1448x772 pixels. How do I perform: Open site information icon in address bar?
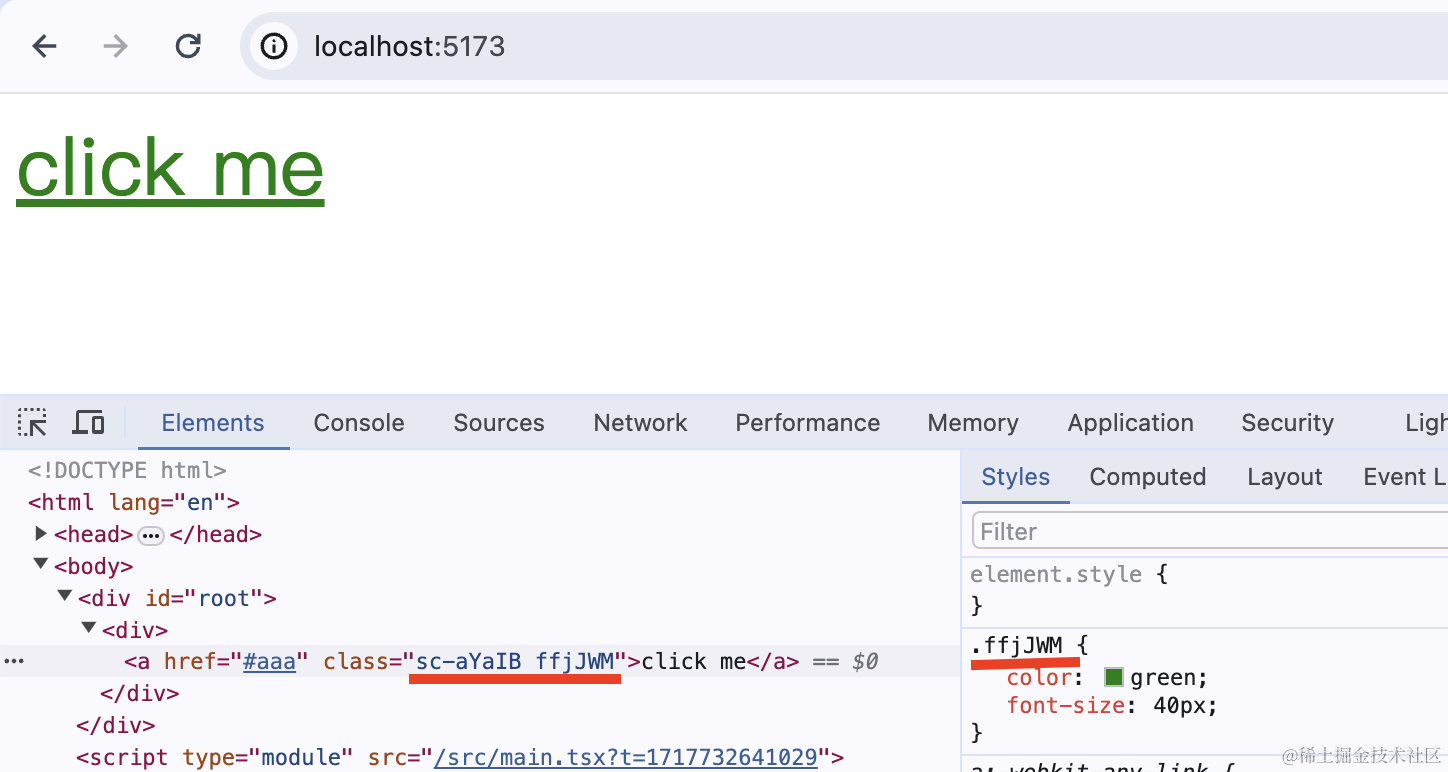[274, 46]
